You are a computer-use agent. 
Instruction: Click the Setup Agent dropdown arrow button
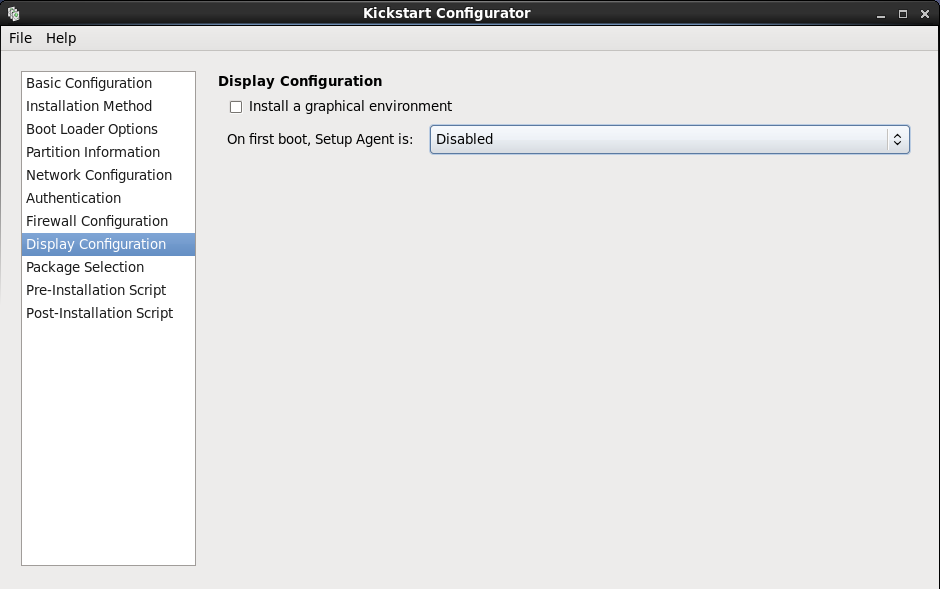click(897, 140)
